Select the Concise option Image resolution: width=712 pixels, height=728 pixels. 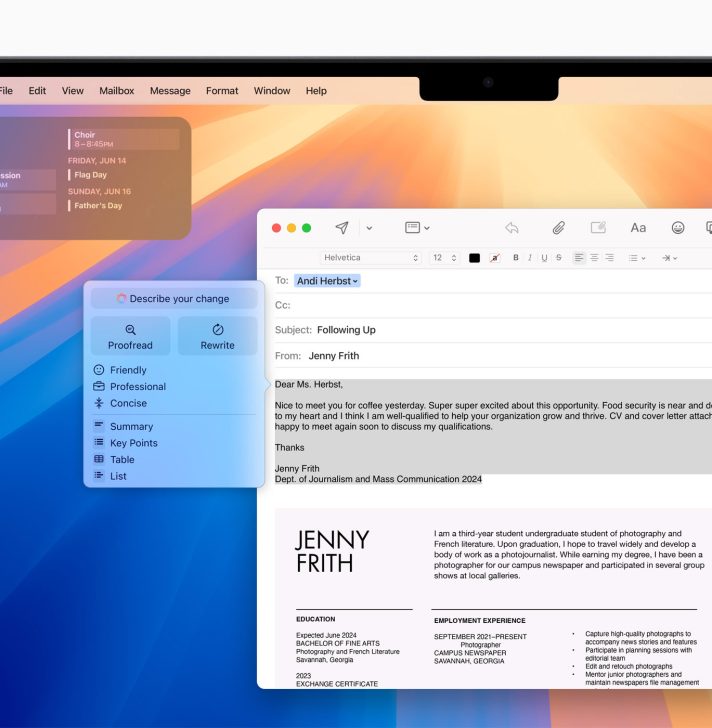(x=128, y=403)
